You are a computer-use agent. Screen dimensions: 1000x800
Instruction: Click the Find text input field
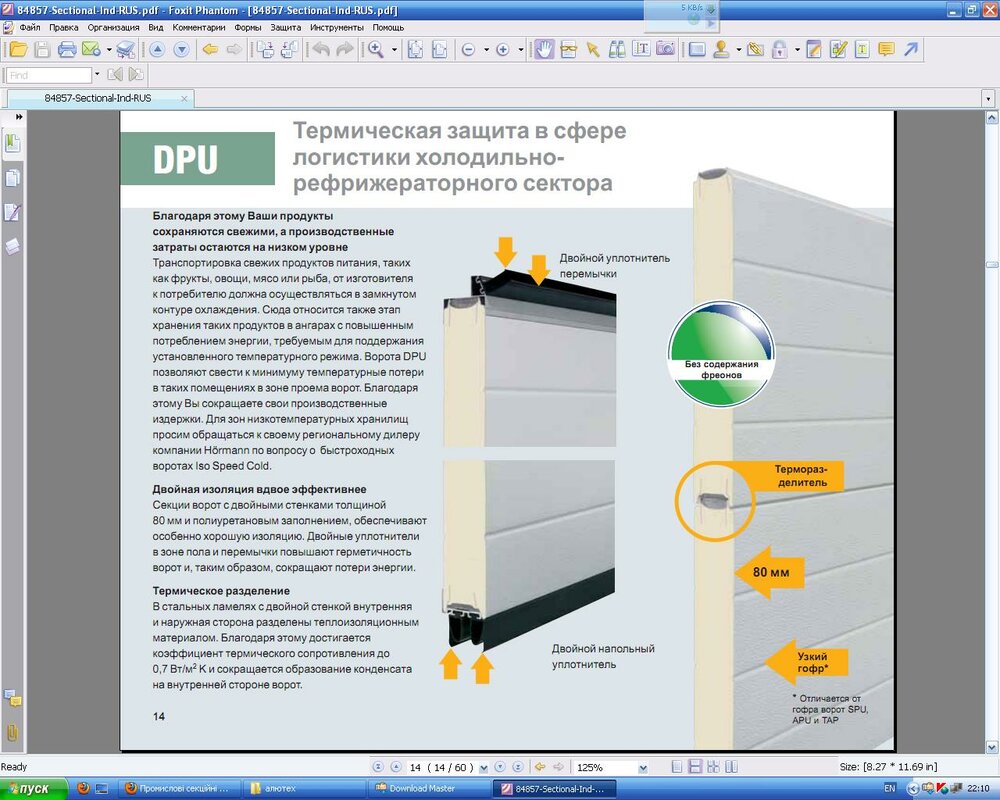click(49, 75)
